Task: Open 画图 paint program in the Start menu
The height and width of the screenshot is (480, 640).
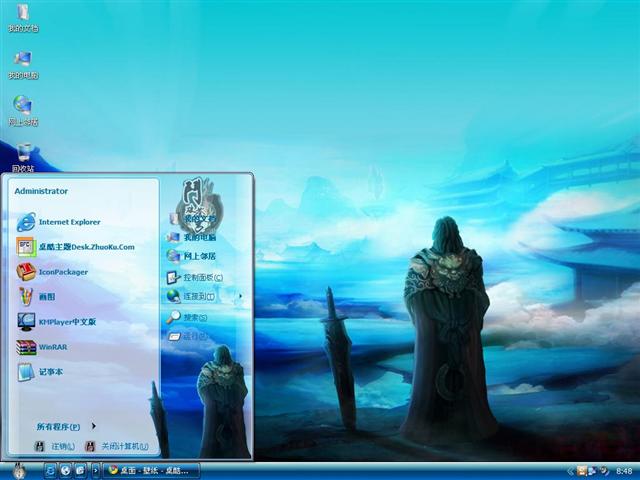Action: click(36, 297)
